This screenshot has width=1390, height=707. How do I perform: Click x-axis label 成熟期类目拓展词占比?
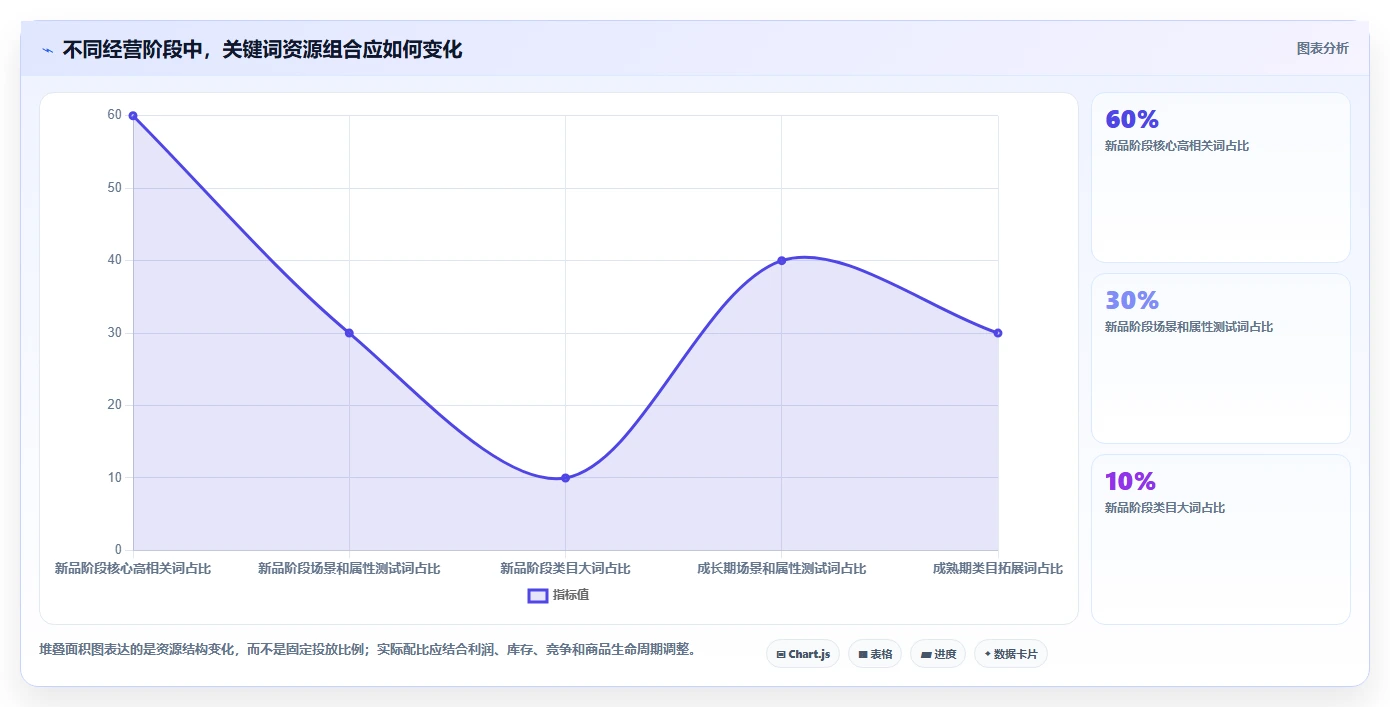998,568
